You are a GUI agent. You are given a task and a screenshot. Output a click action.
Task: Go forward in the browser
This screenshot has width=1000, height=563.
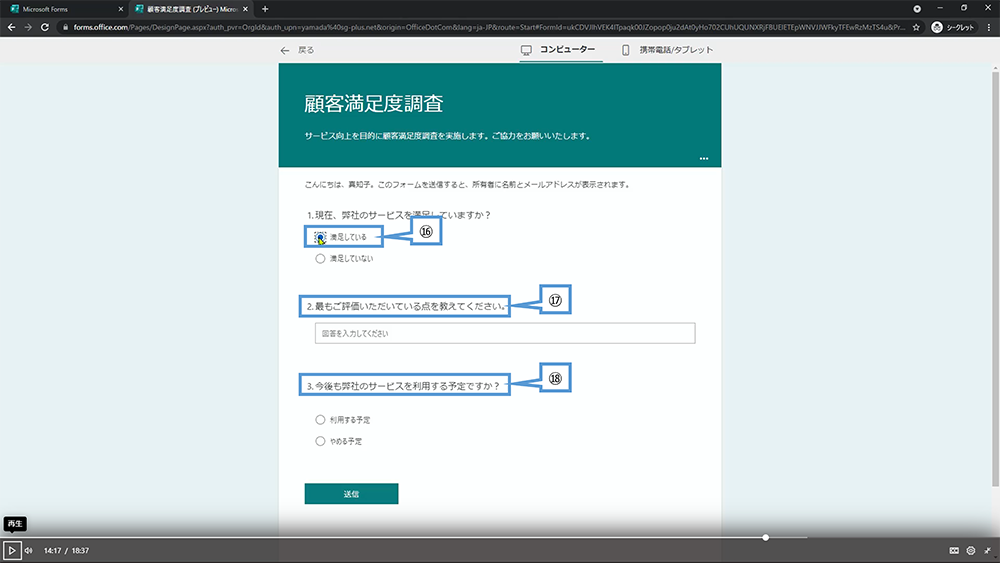(x=28, y=27)
